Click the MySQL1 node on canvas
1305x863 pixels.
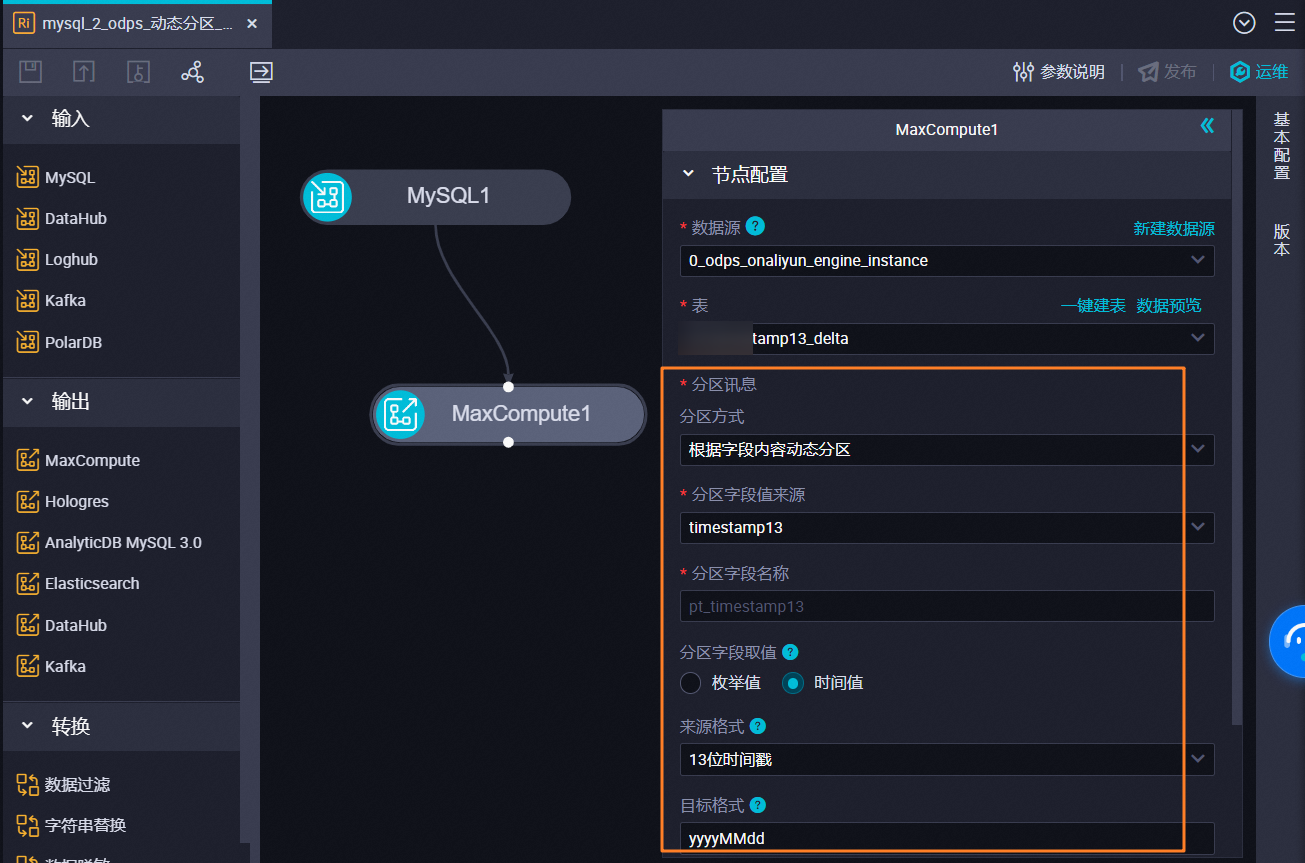click(x=436, y=196)
